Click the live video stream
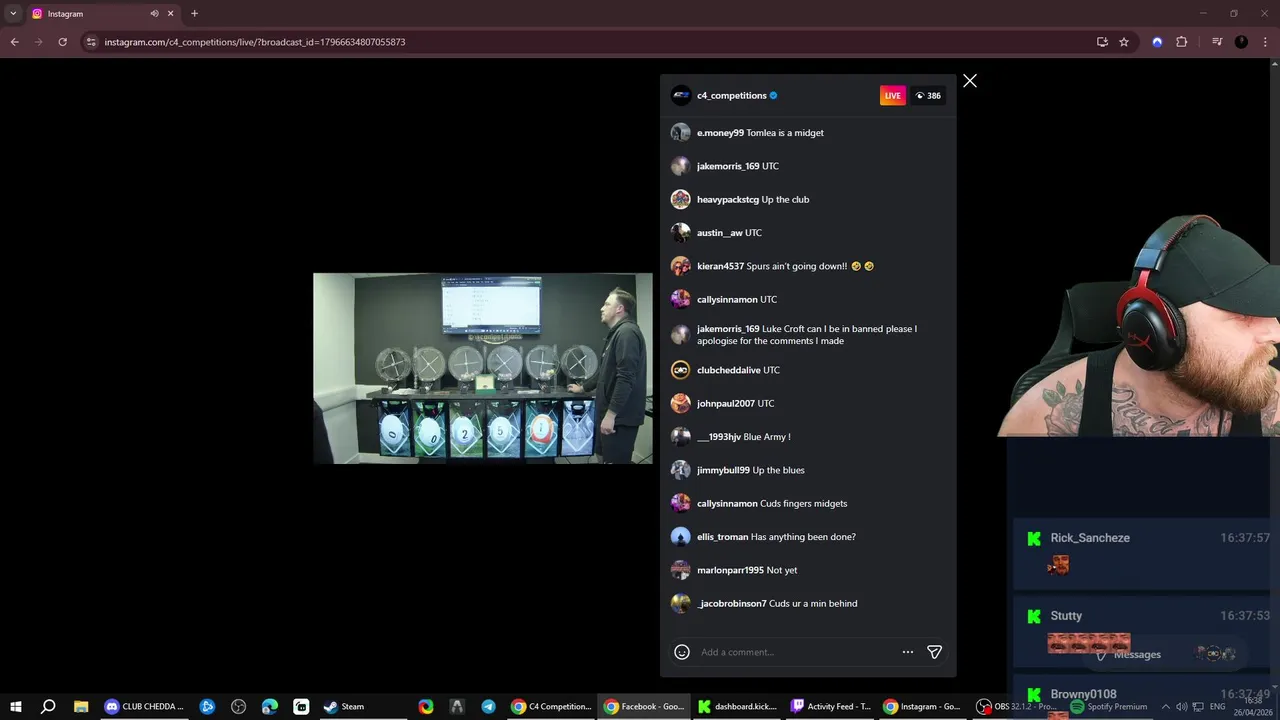The height and width of the screenshot is (720, 1280). (483, 368)
